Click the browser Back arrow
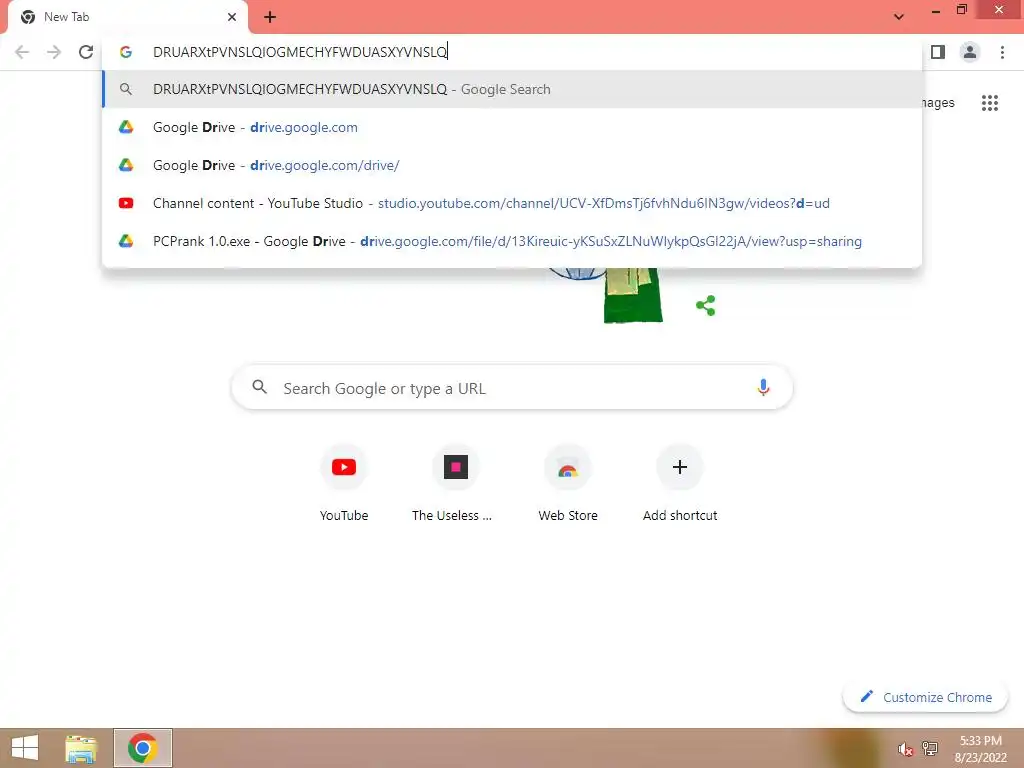The image size is (1024, 768). (22, 52)
